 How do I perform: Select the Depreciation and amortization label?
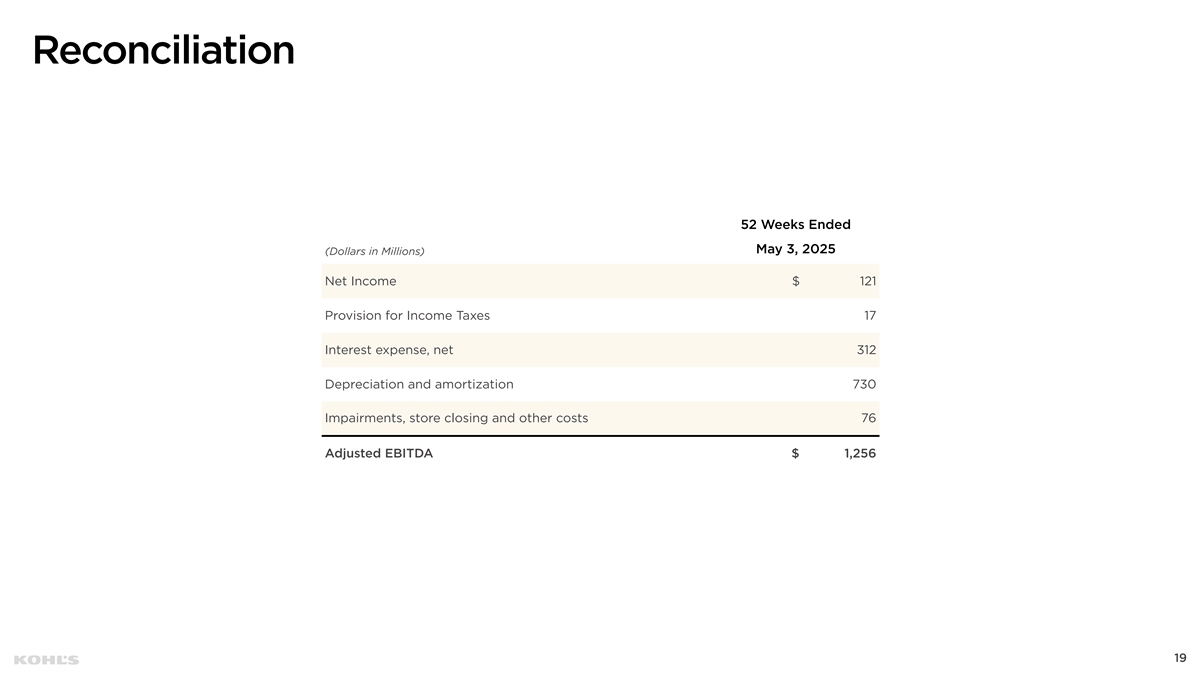[x=419, y=384]
